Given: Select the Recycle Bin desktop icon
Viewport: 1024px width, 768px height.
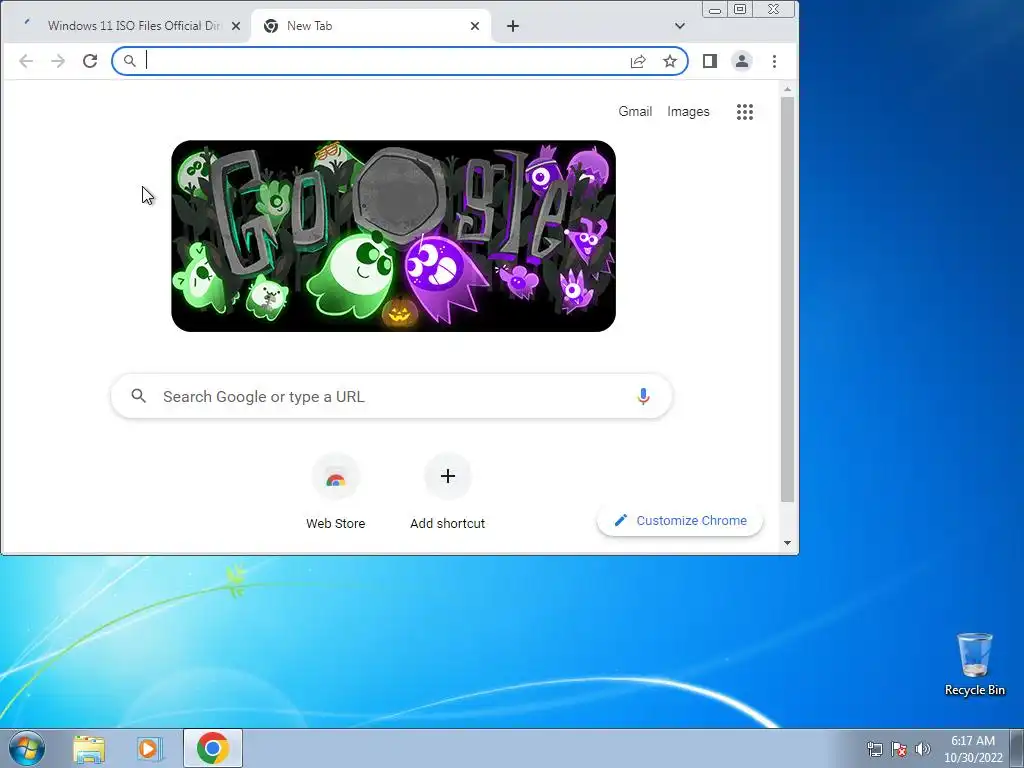Looking at the screenshot, I should 974,664.
